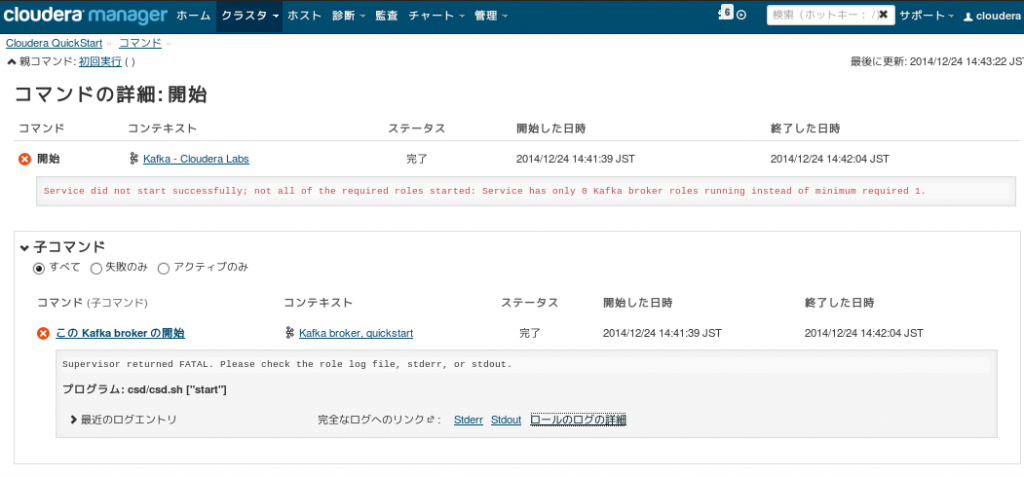Click the コマンドの詳細: 開始 heading
Image resolution: width=1024 pixels, height=477 pixels.
[x=110, y=95]
